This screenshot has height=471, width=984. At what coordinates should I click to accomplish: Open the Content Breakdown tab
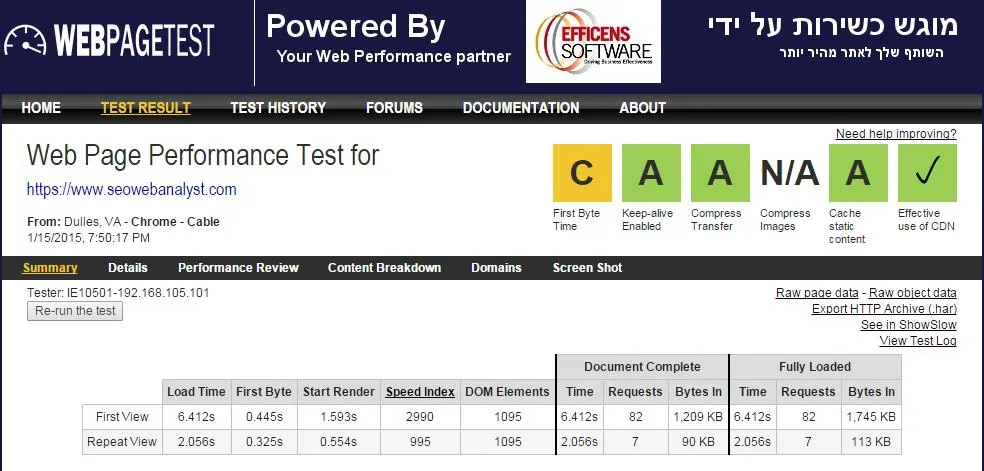point(384,268)
